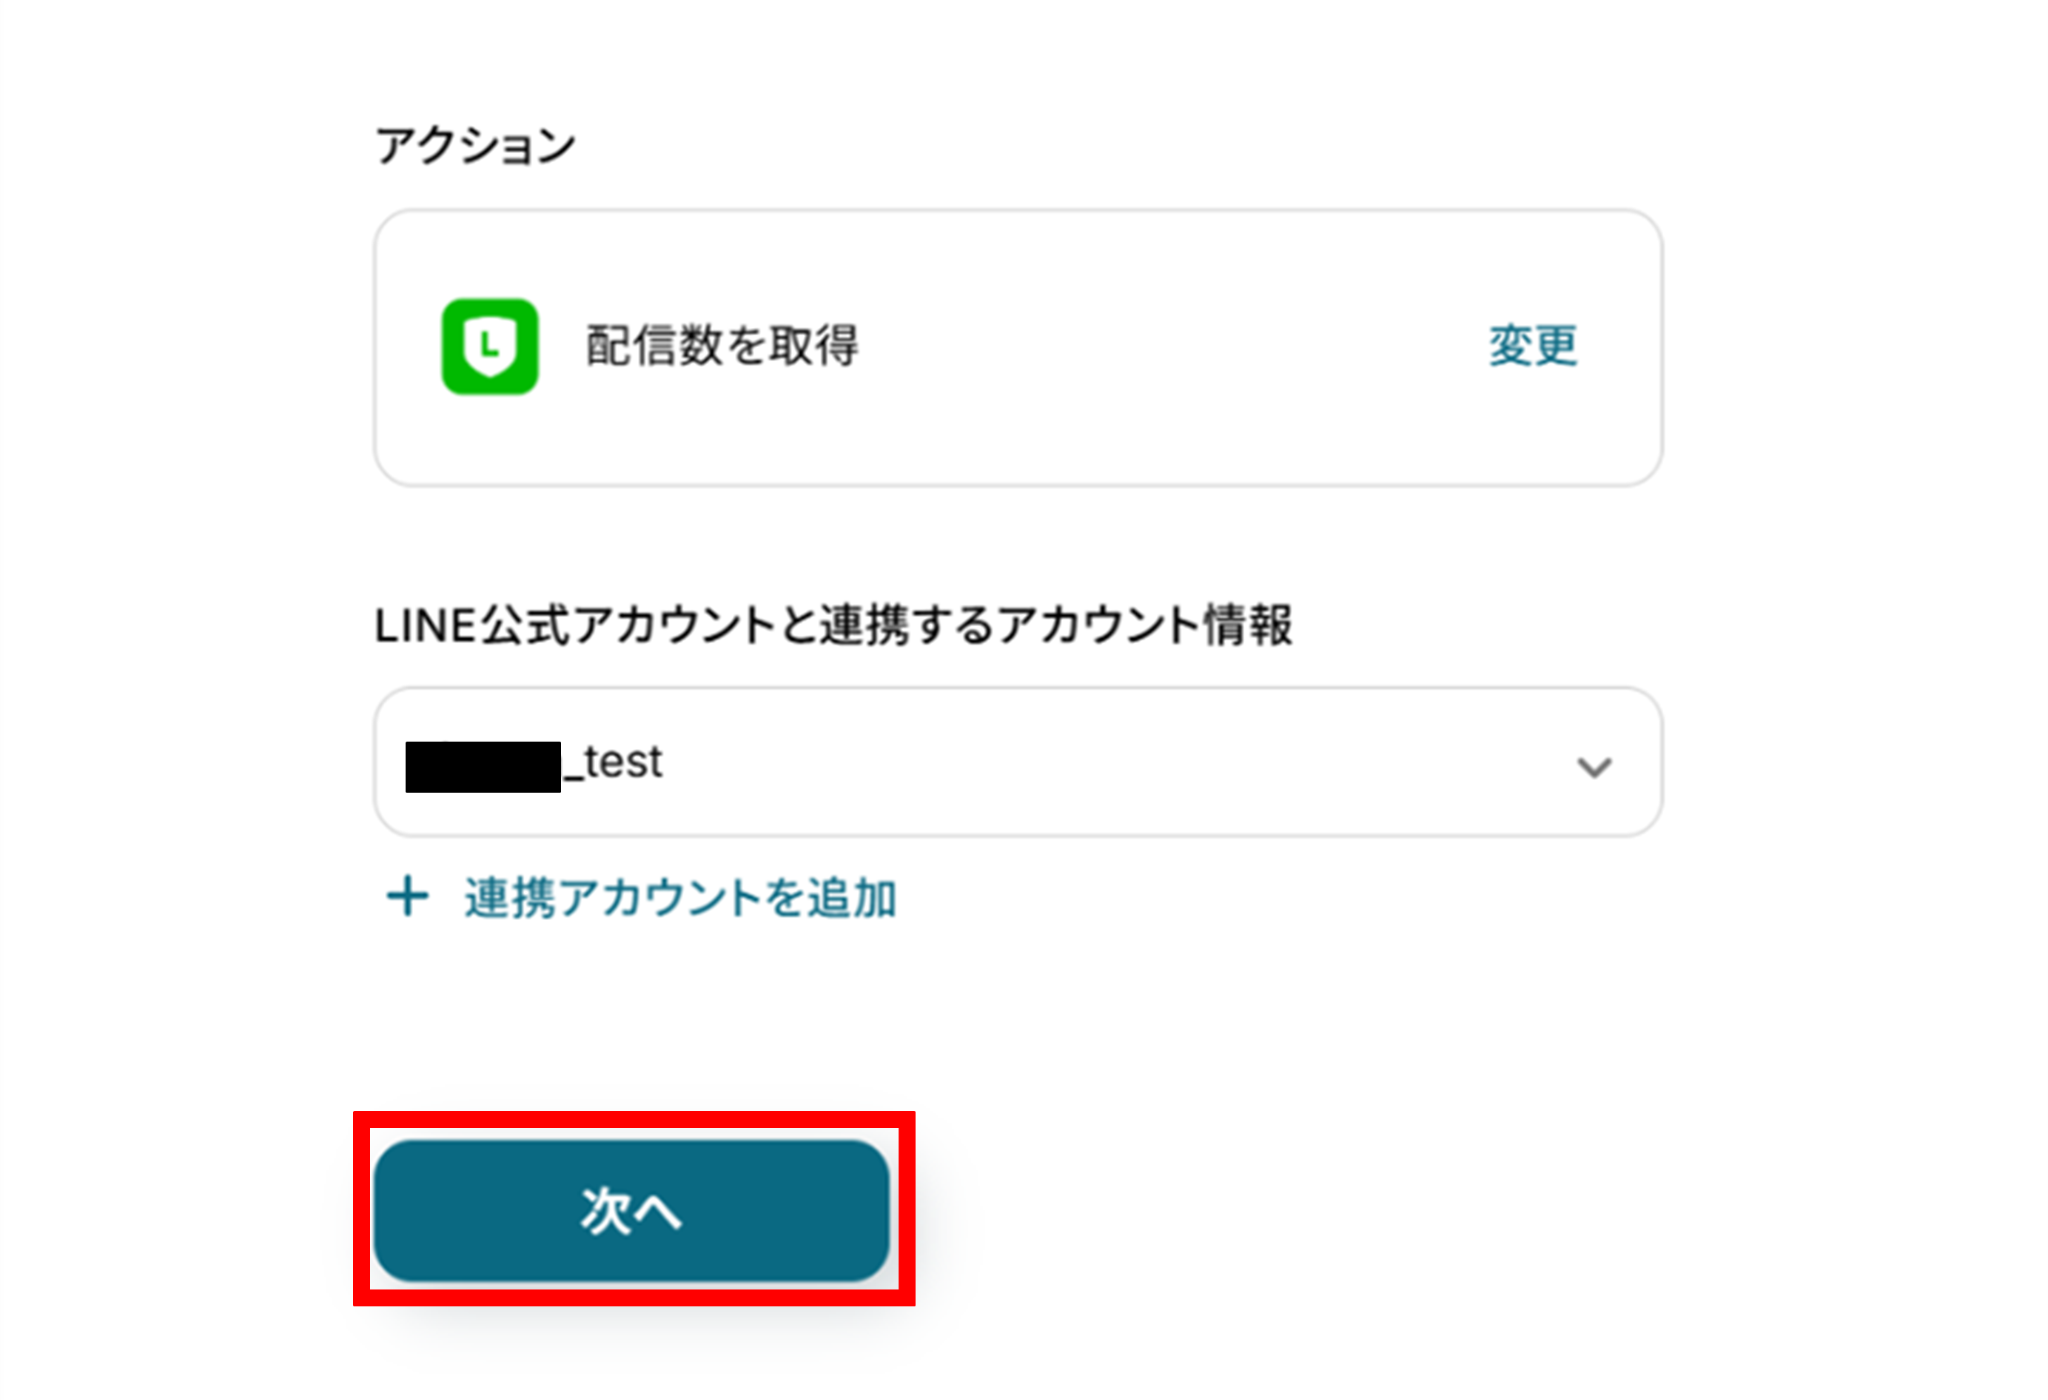Viewport: 2048px width, 1400px height.
Task: Open the _test linked account dropdown
Action: 1018,762
